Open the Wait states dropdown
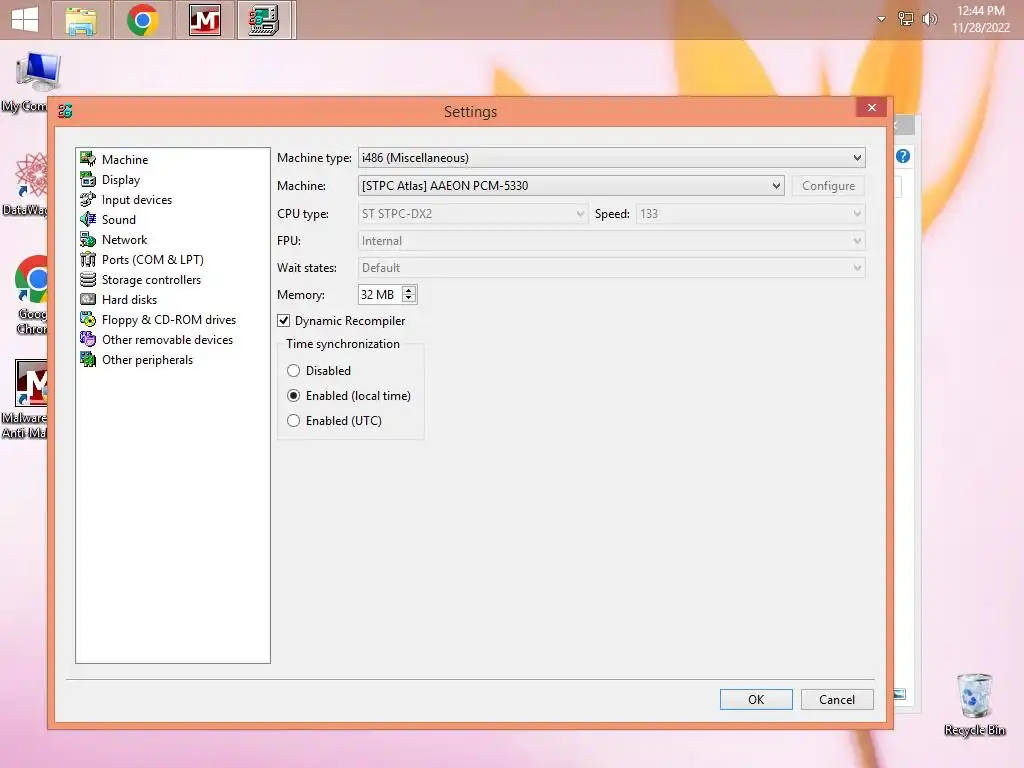 (x=611, y=268)
